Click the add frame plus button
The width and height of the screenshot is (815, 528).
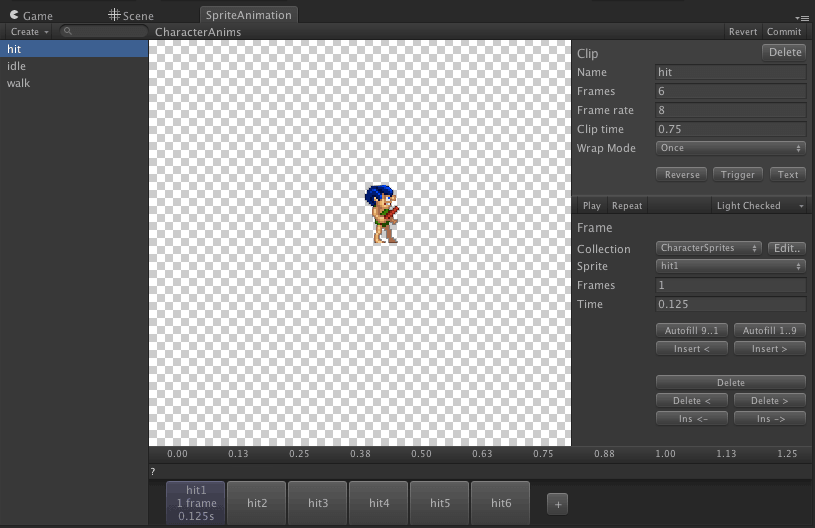[x=557, y=504]
